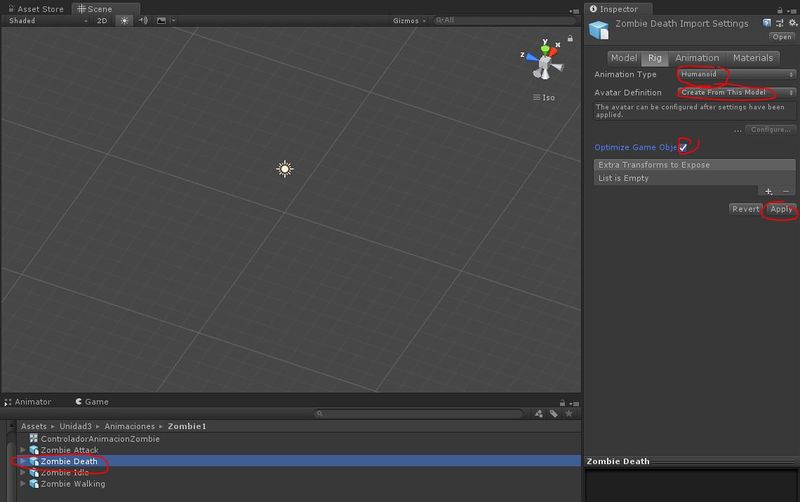The width and height of the screenshot is (800, 502).
Task: Open the Gizmos dropdown
Action: 409,20
